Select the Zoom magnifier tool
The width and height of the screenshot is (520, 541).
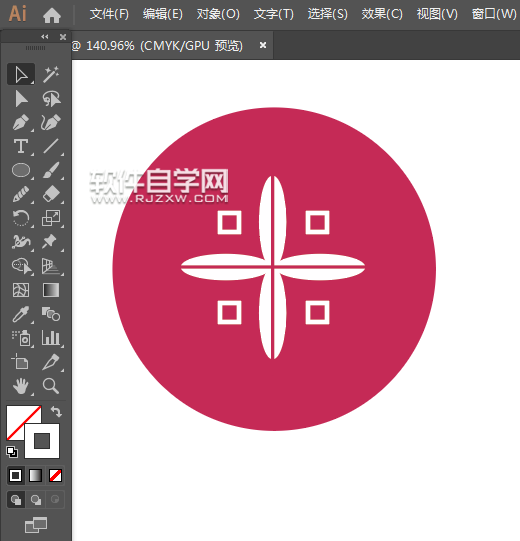click(x=51, y=386)
